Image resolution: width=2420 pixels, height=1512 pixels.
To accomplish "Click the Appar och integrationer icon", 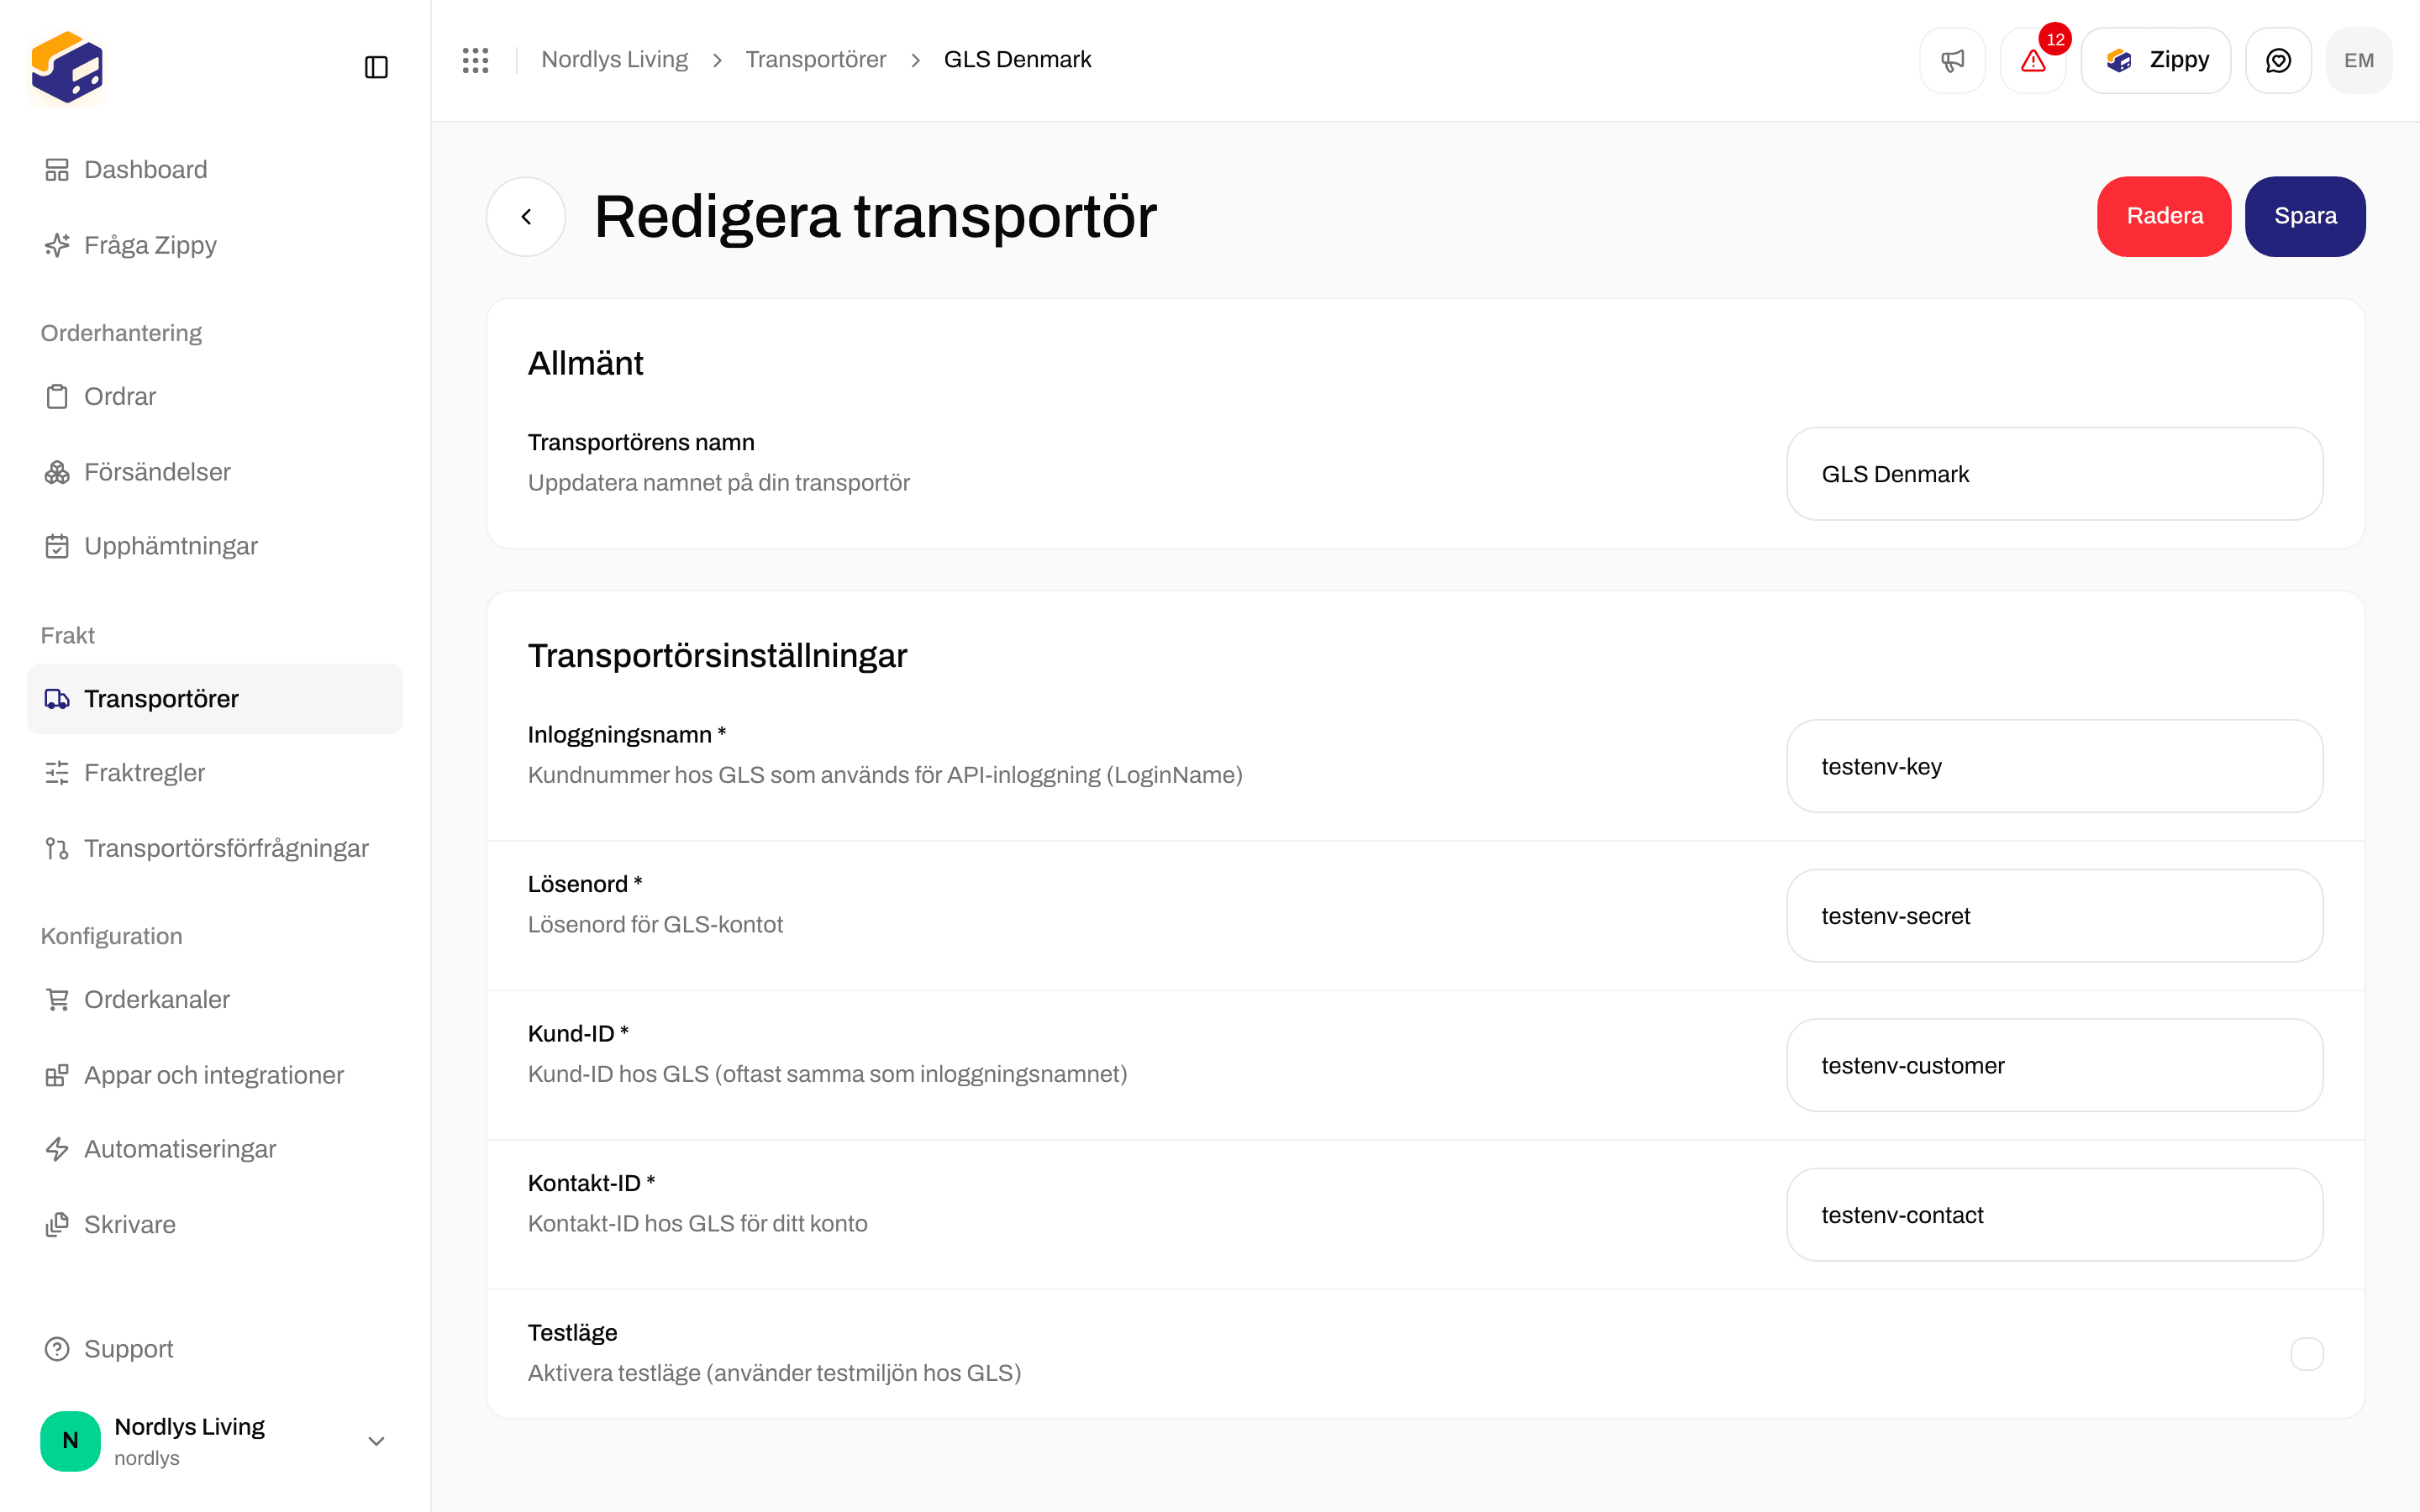I will [x=57, y=1075].
